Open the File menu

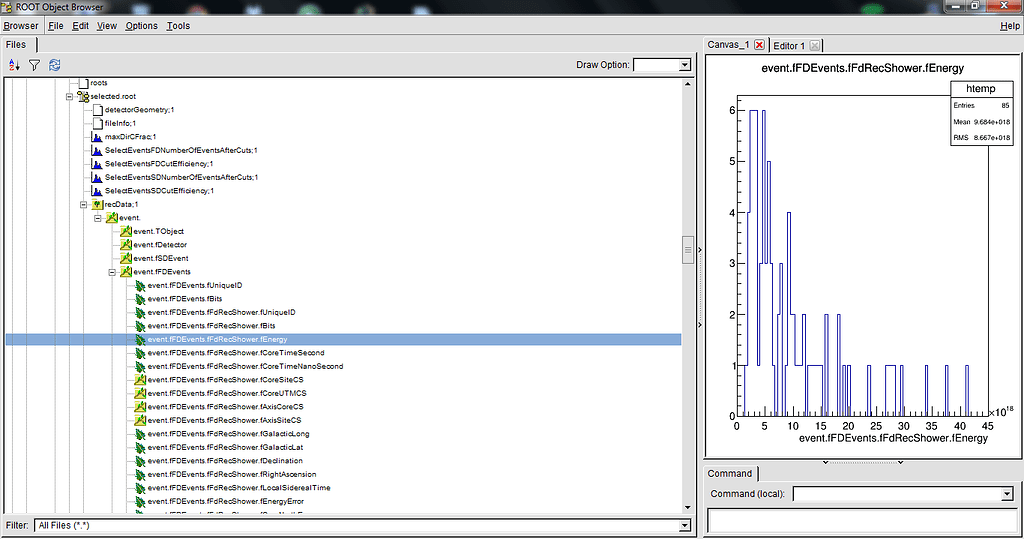pyautogui.click(x=56, y=25)
